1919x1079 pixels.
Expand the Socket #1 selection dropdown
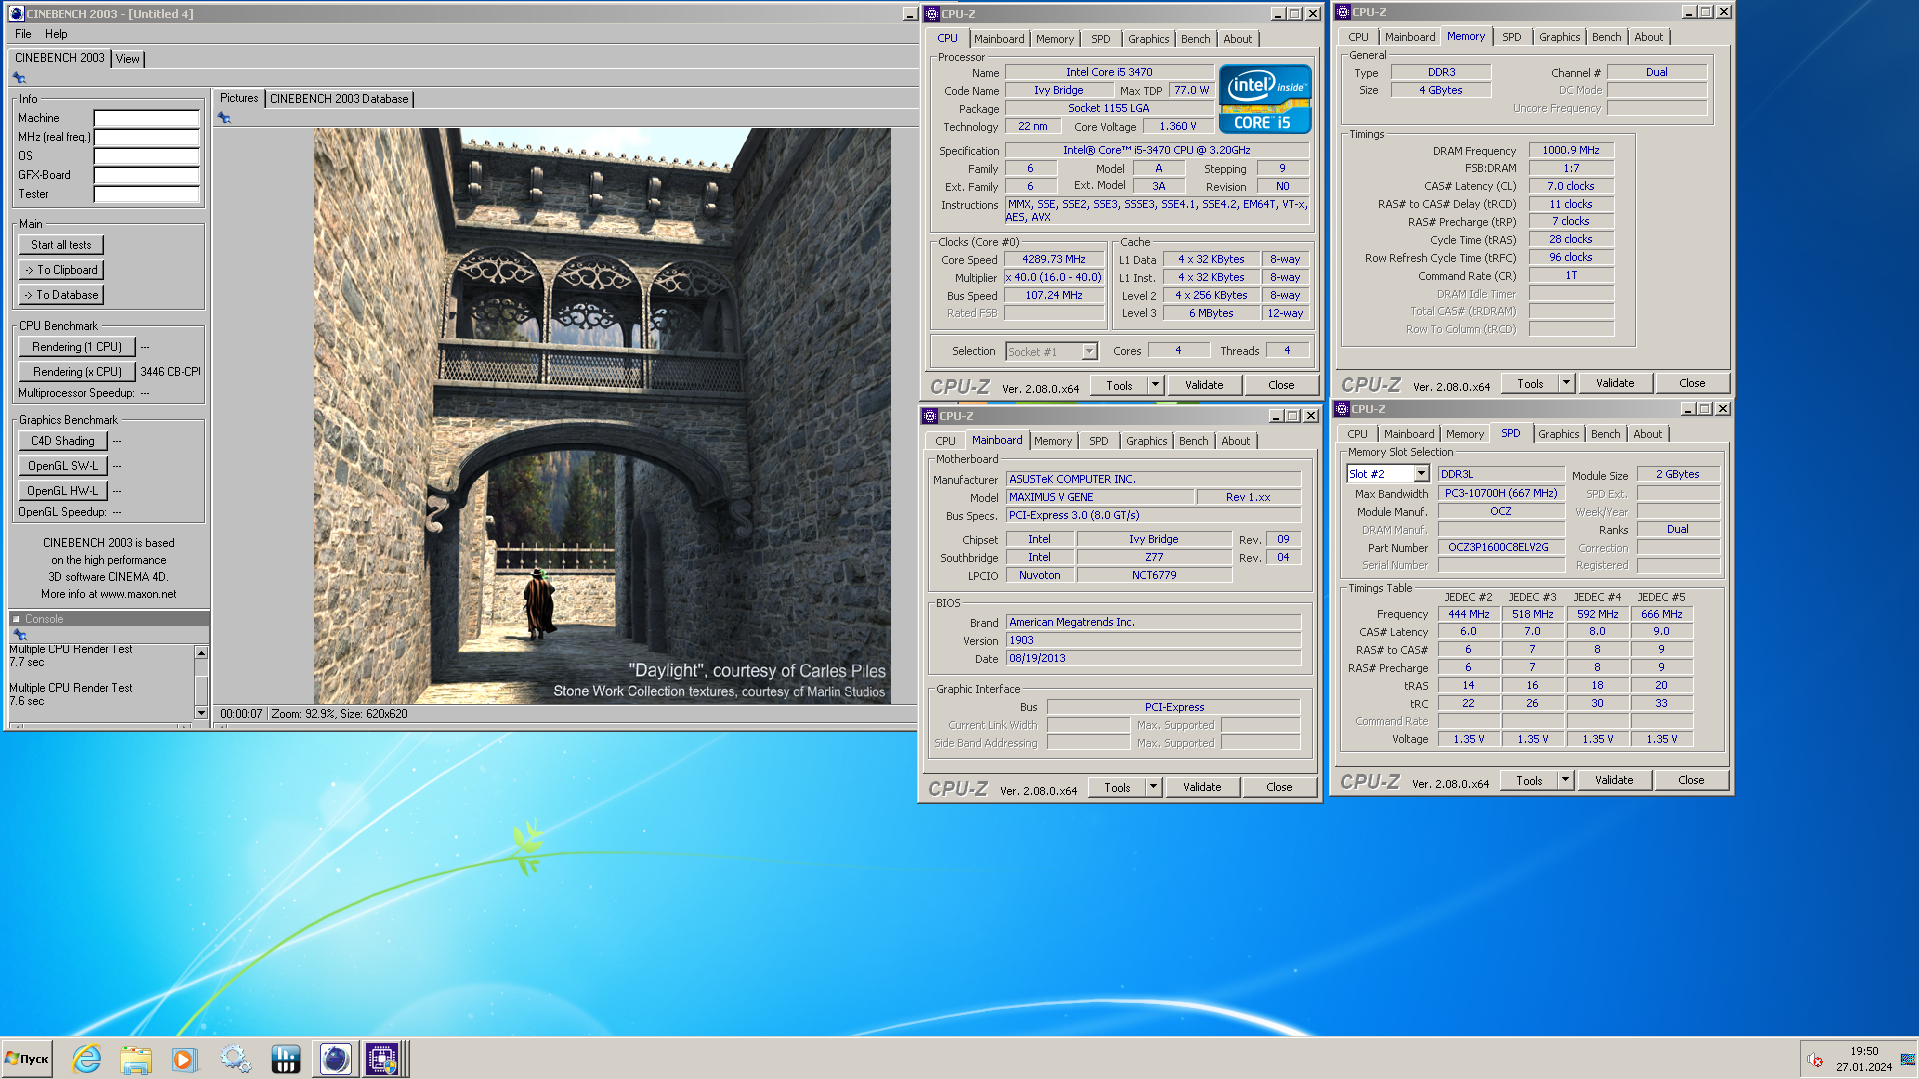coord(1089,352)
